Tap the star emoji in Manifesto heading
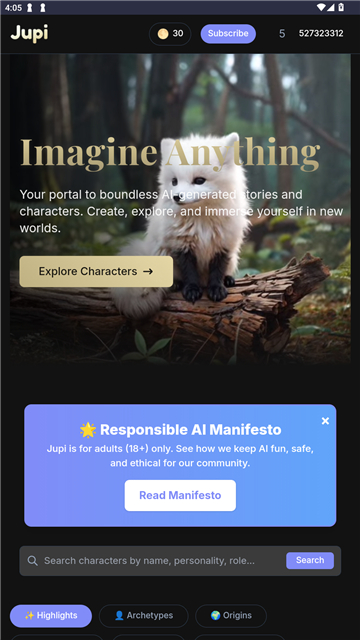This screenshot has height=640, width=360. click(88, 430)
